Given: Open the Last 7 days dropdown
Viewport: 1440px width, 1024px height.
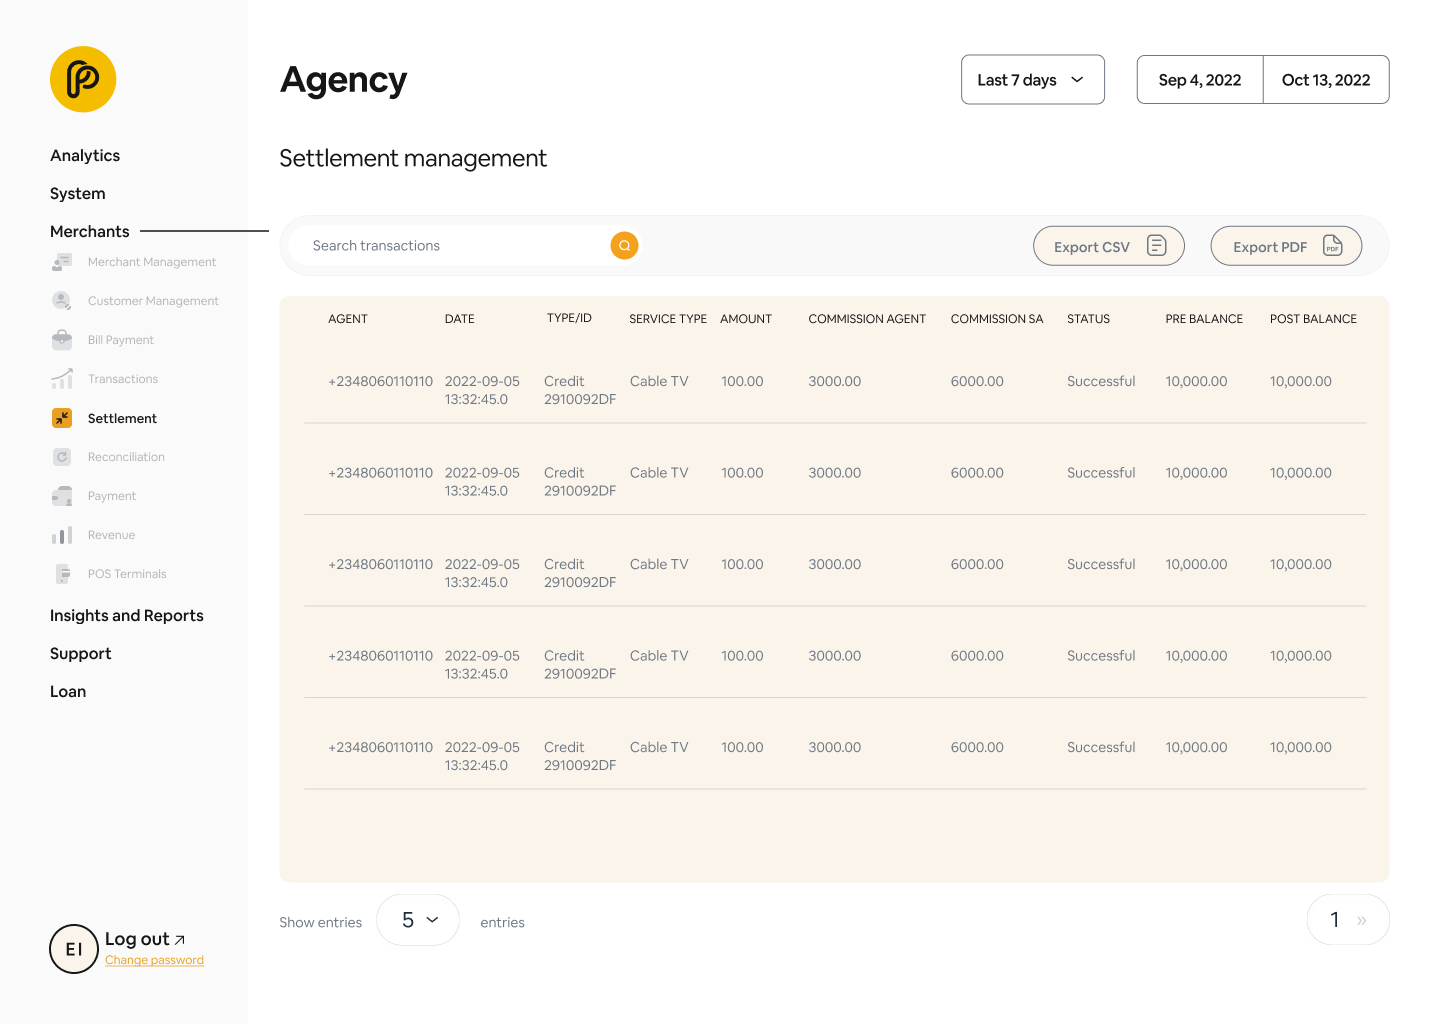Looking at the screenshot, I should tap(1032, 80).
